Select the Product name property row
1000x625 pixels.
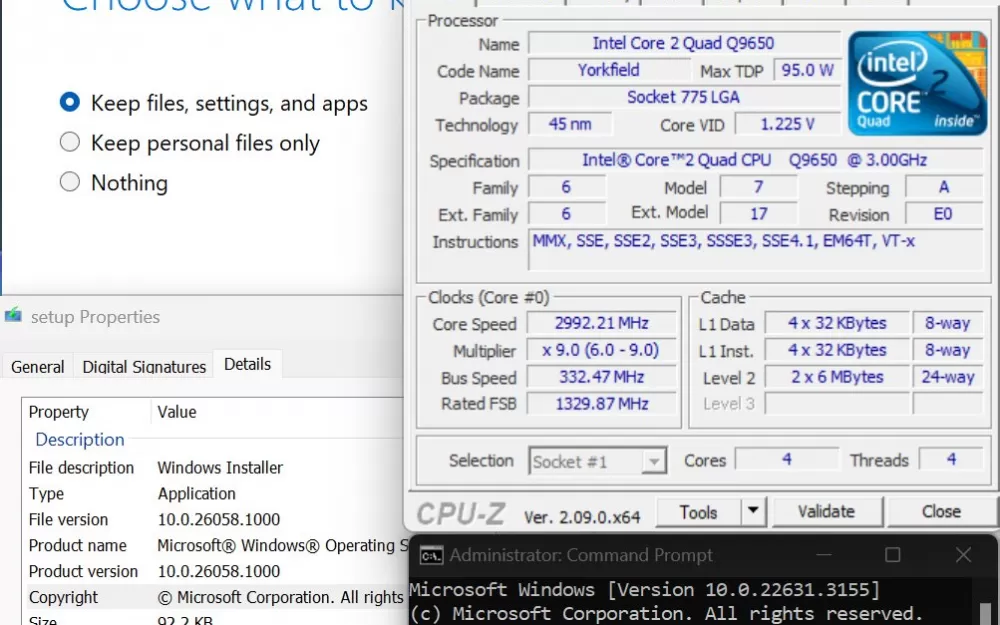[x=78, y=545]
